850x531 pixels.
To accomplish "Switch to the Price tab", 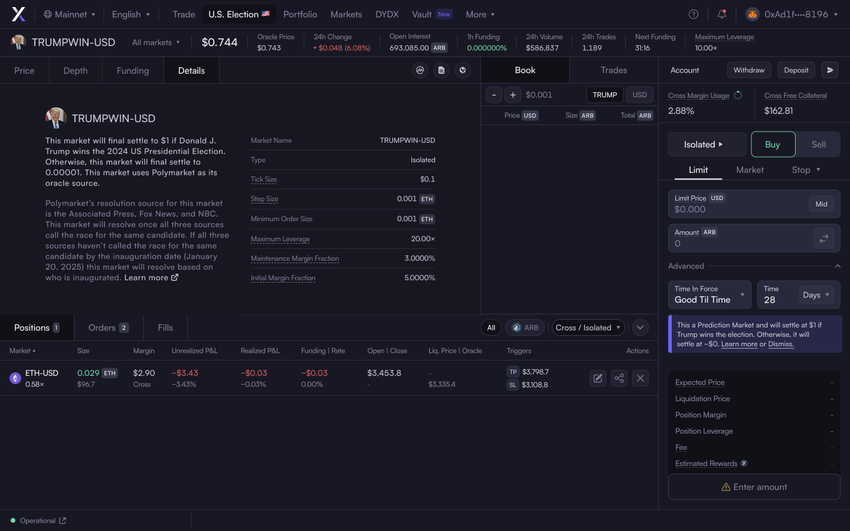I will (24, 70).
